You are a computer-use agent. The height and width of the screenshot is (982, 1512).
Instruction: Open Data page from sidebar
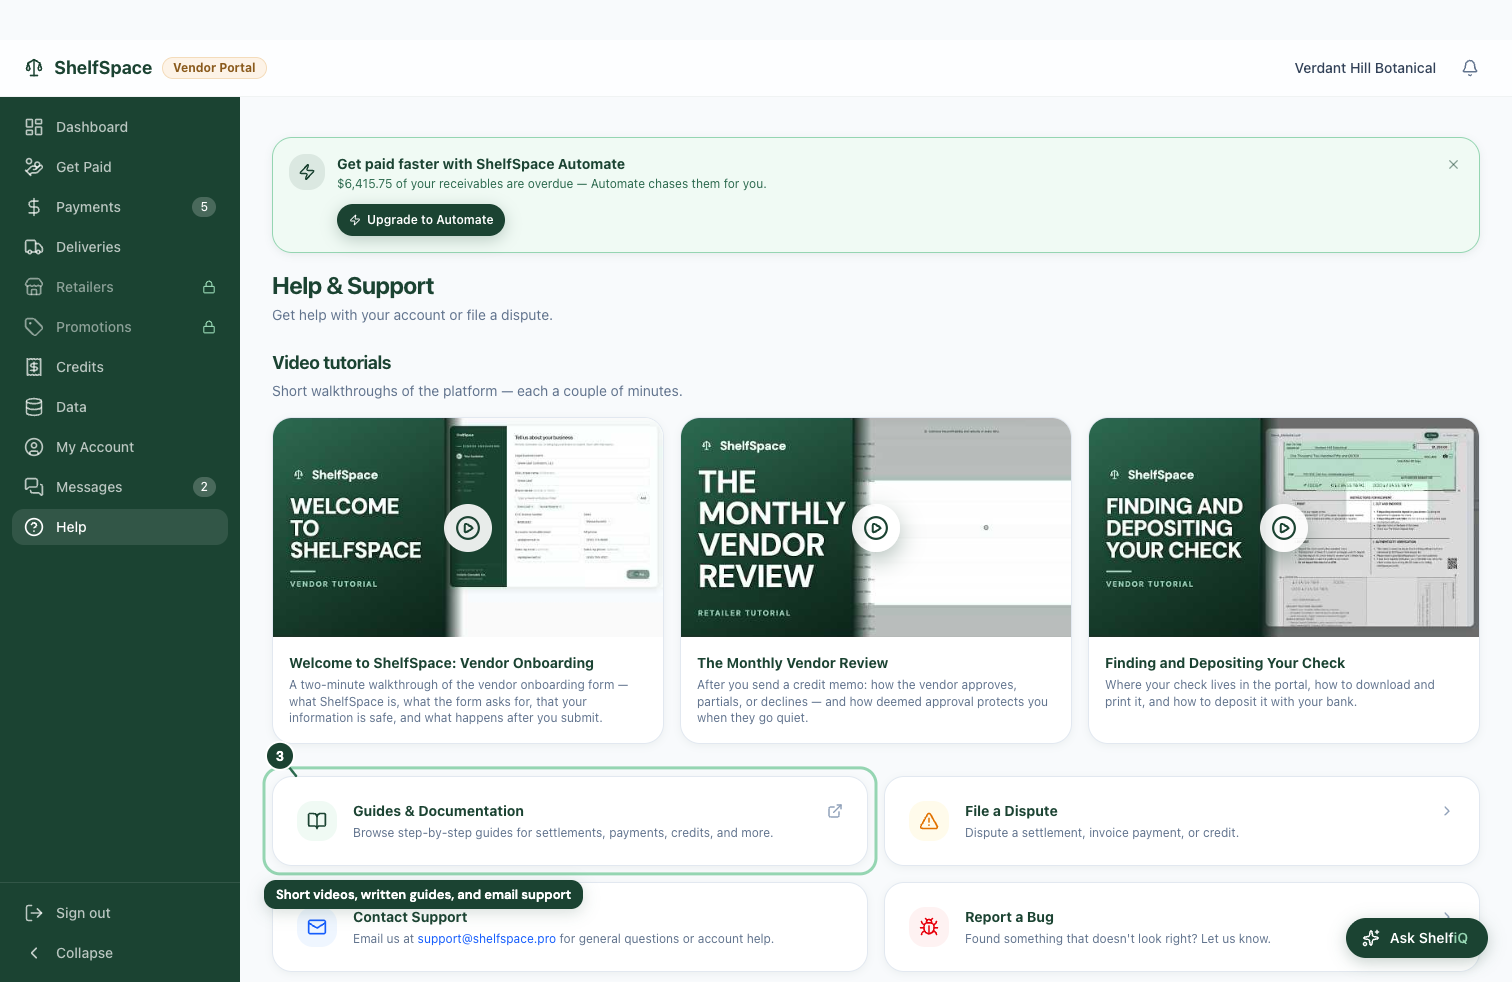120,407
